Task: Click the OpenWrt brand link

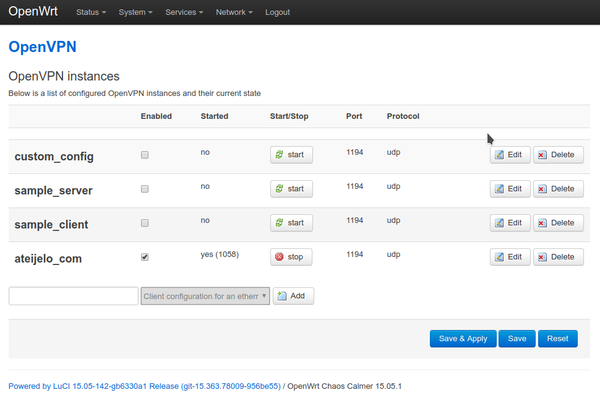Action: coord(33,11)
